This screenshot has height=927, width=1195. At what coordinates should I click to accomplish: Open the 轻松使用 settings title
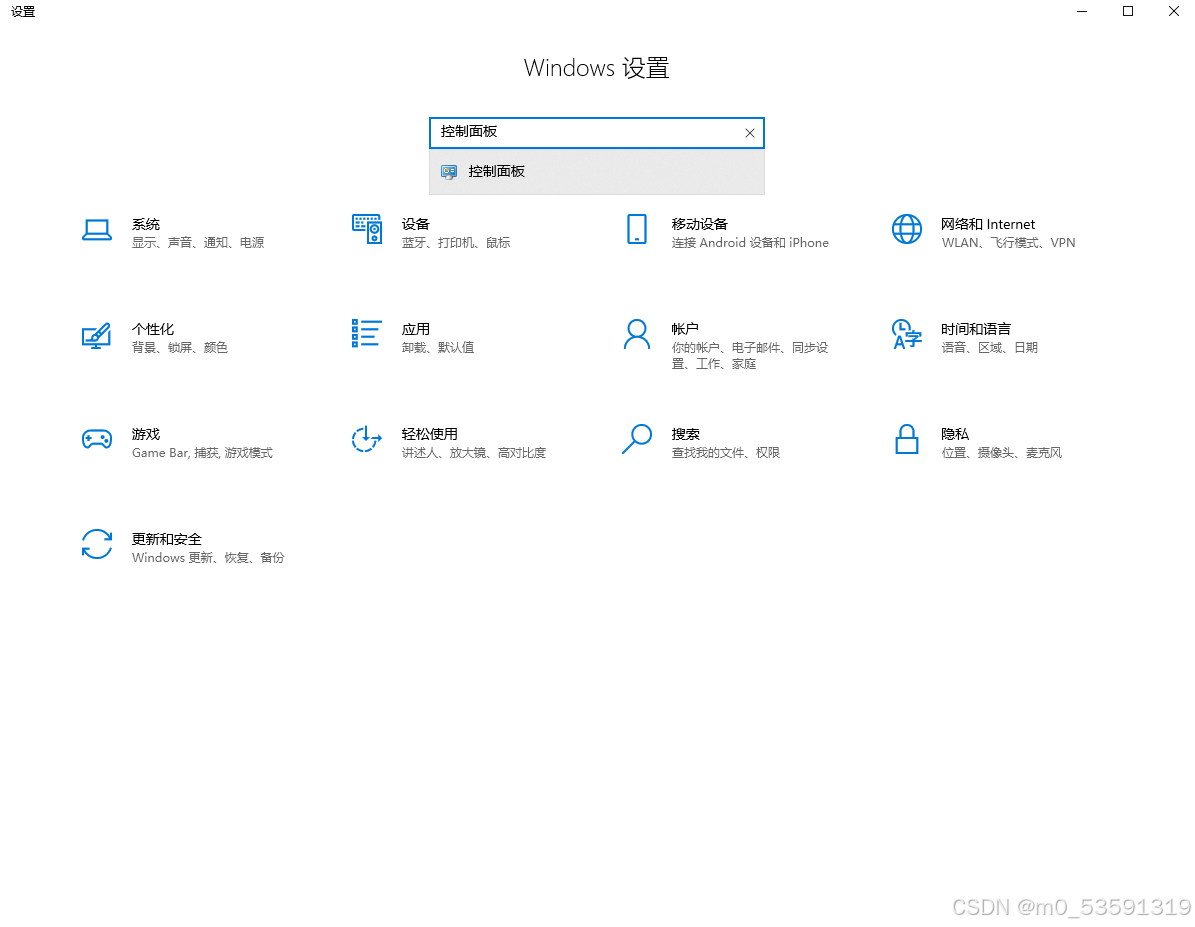click(x=430, y=435)
